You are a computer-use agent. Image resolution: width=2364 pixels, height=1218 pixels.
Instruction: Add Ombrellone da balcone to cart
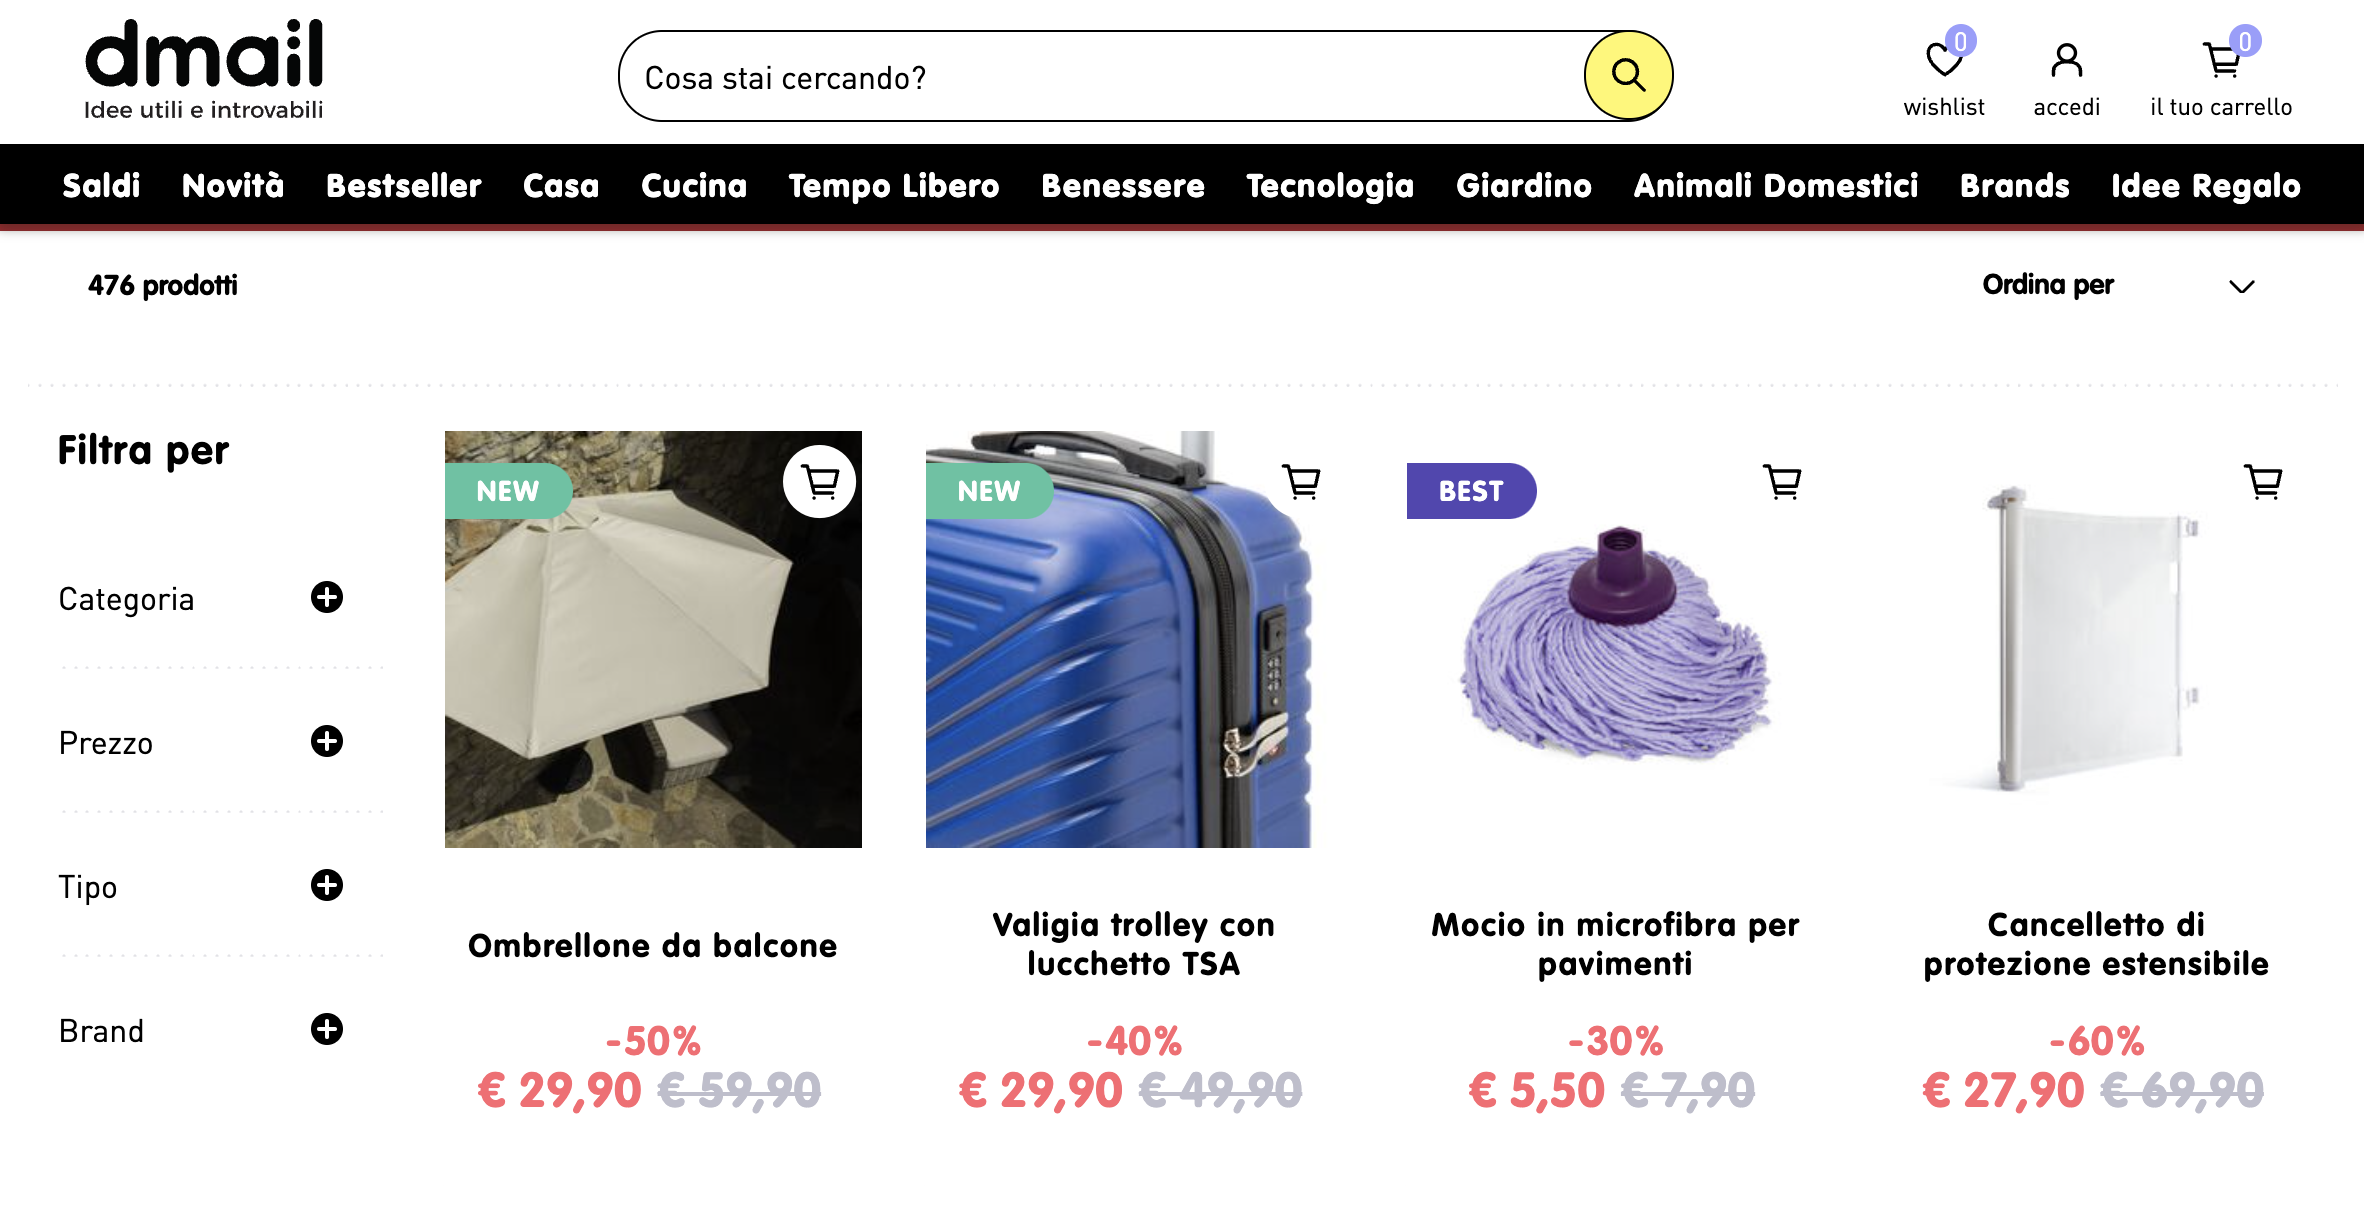tap(820, 482)
